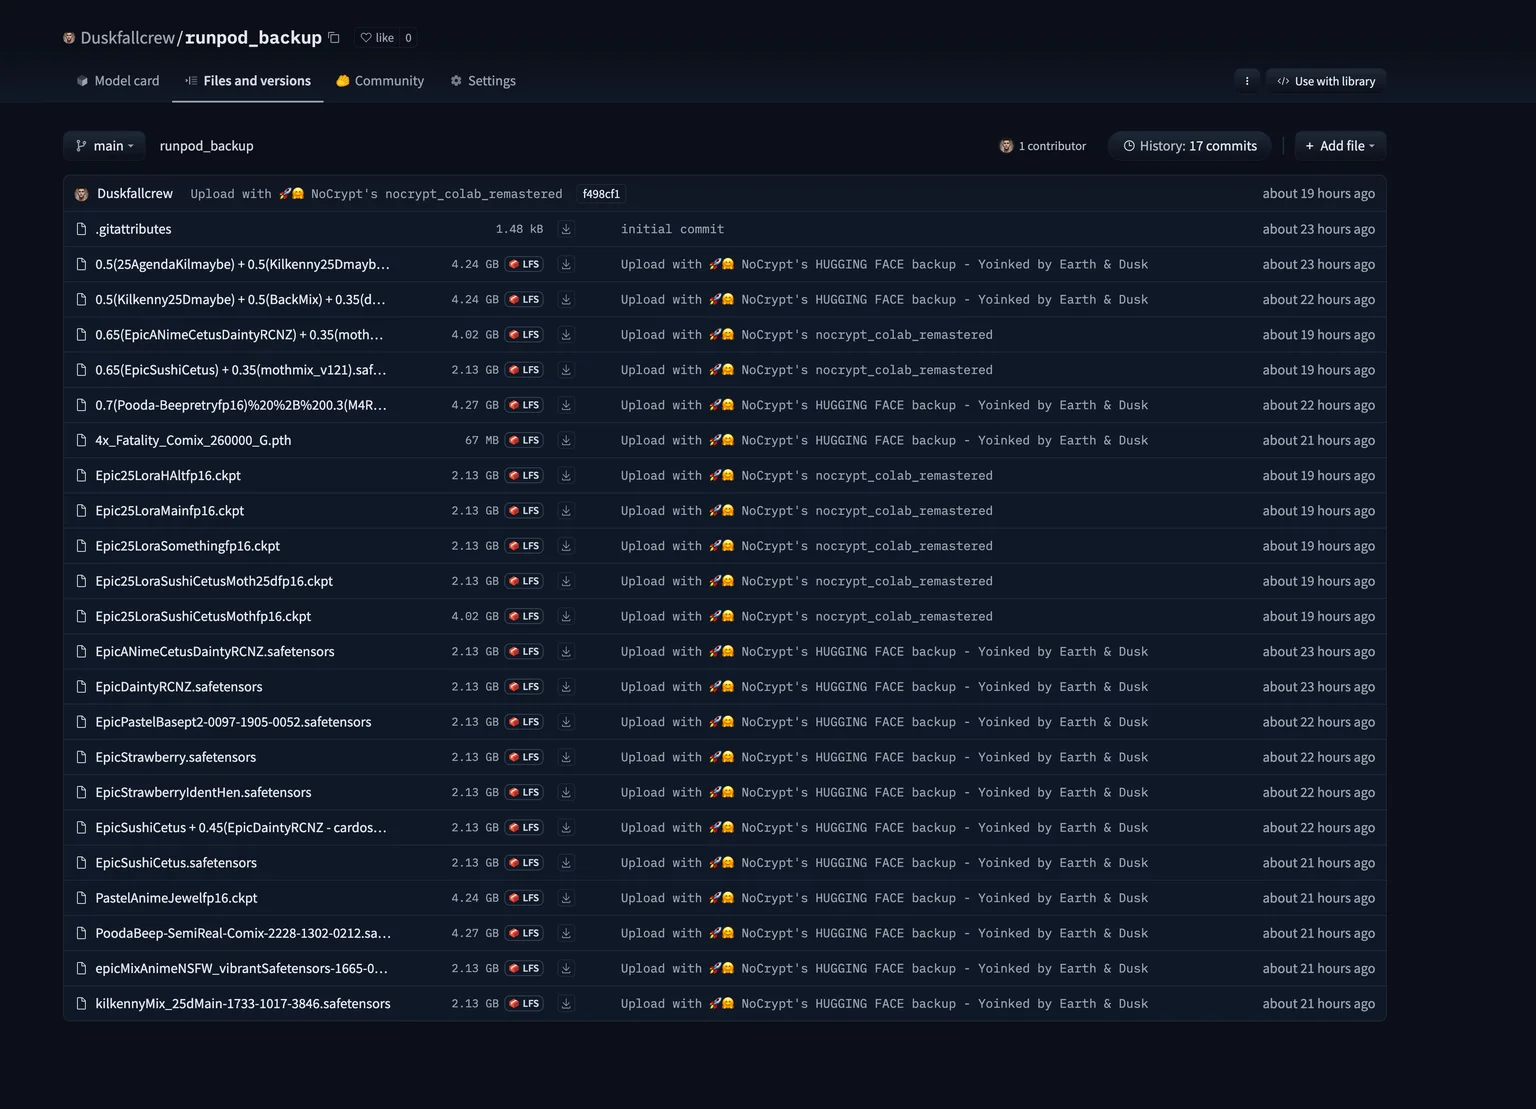This screenshot has height=1109, width=1536.
Task: Click LFS badge for PastelAnimeJewelfp16.ckpt
Action: point(524,898)
